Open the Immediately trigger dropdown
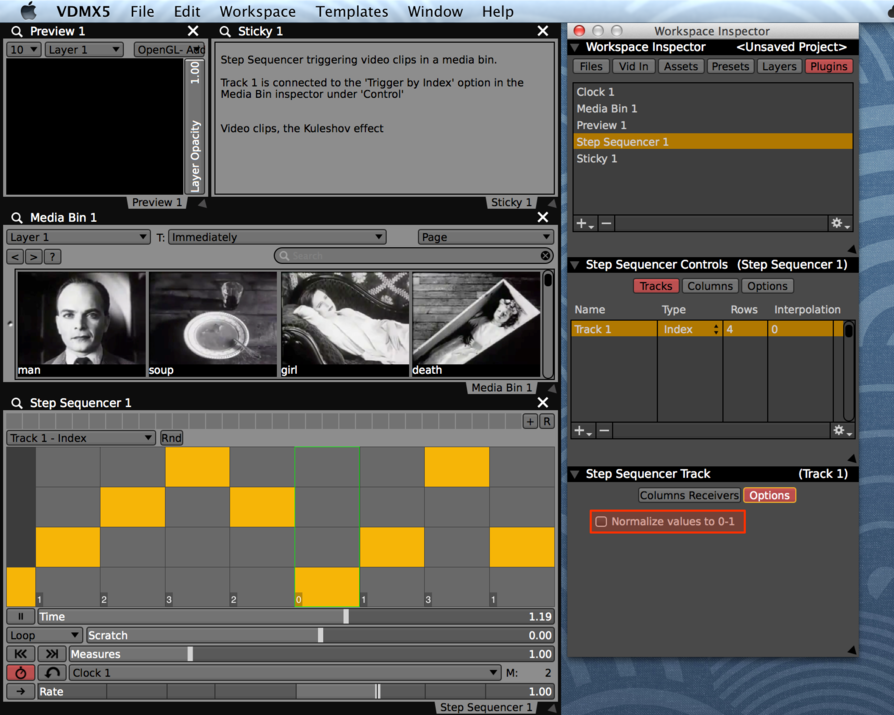 point(277,237)
